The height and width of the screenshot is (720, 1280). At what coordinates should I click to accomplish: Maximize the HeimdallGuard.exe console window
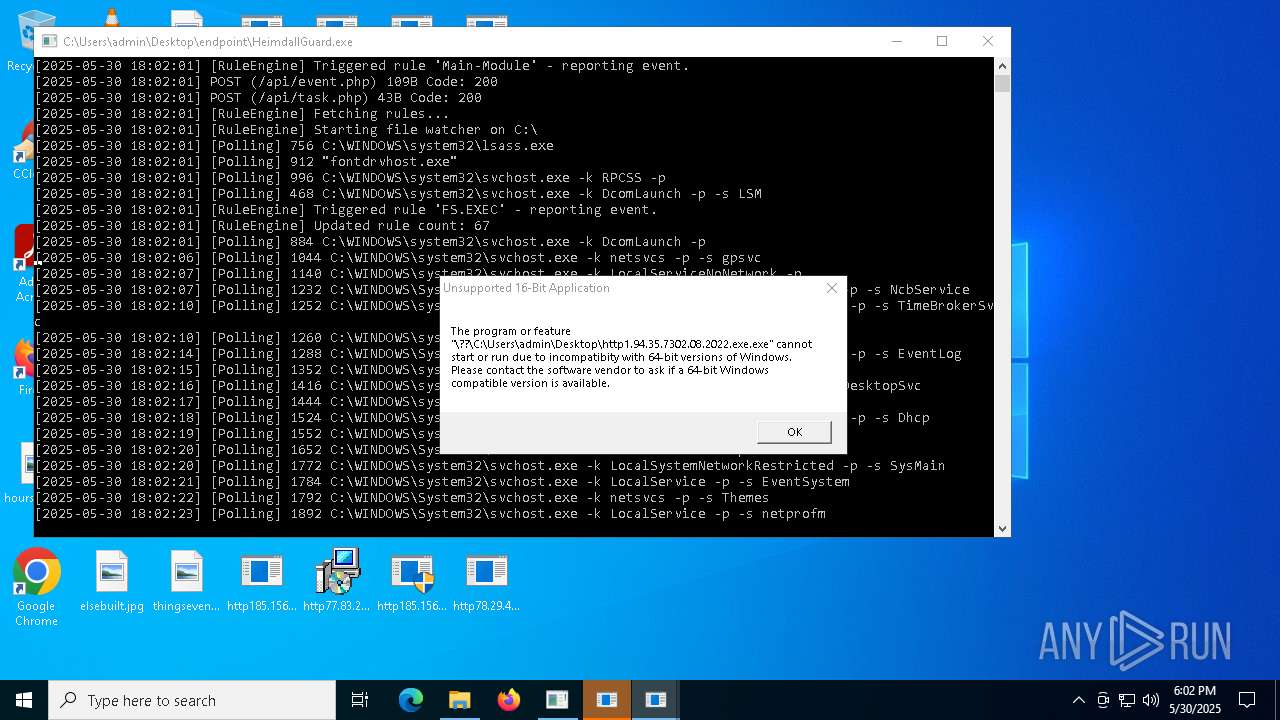(x=942, y=41)
